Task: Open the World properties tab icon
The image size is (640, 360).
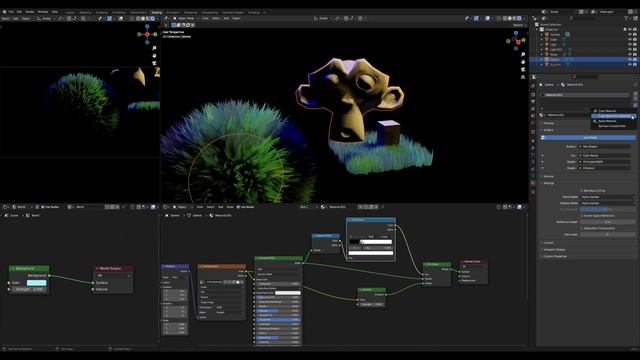Action: (x=533, y=123)
